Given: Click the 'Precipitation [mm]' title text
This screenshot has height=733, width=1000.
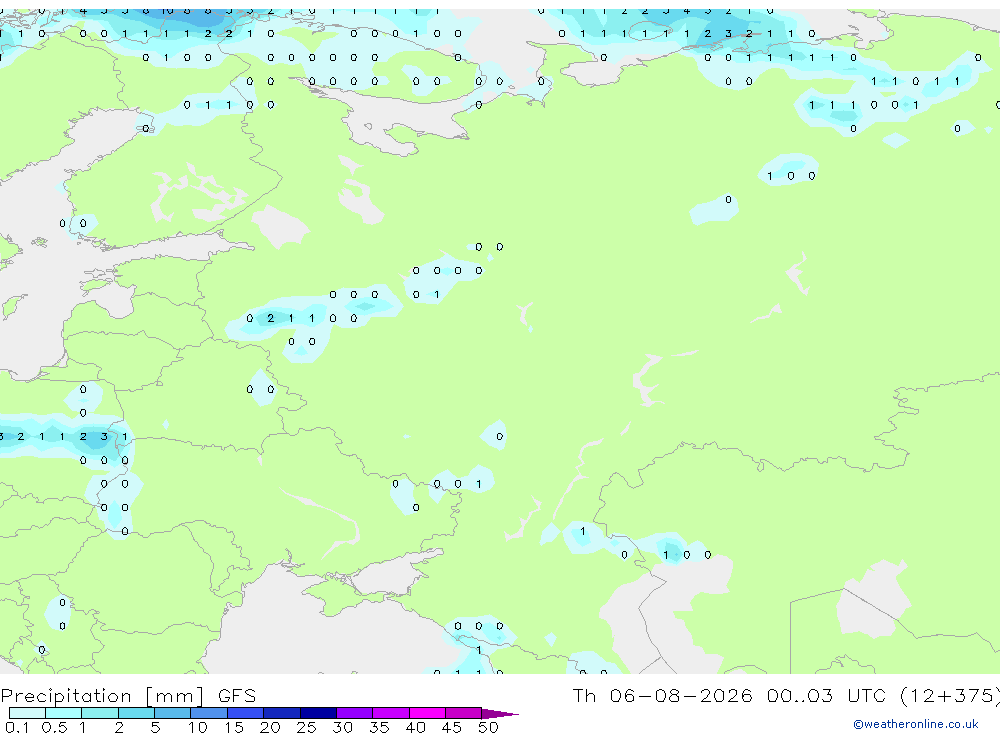Looking at the screenshot, I should tap(102, 696).
